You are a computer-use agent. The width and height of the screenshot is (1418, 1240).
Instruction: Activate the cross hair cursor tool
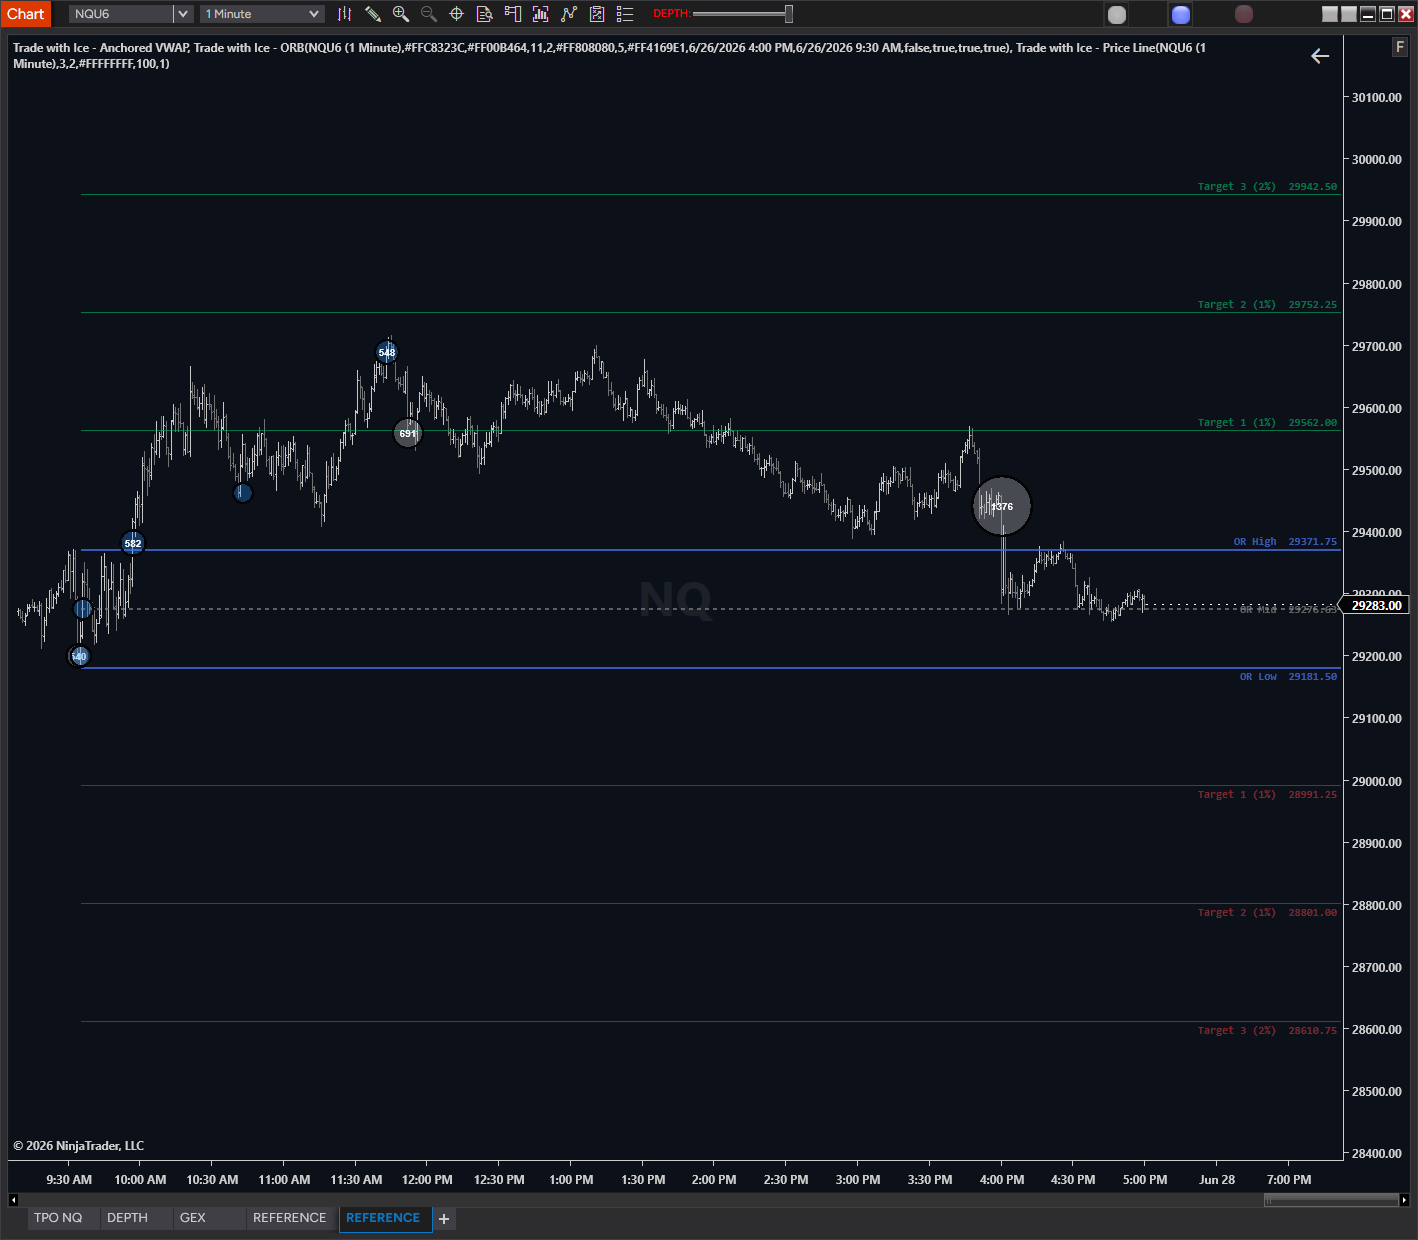coord(457,14)
